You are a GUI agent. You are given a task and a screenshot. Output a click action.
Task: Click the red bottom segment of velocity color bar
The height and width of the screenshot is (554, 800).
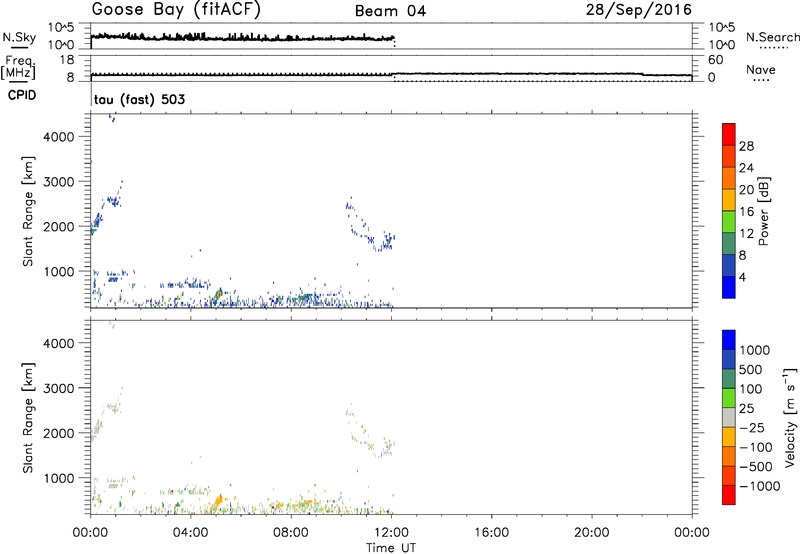click(x=729, y=495)
